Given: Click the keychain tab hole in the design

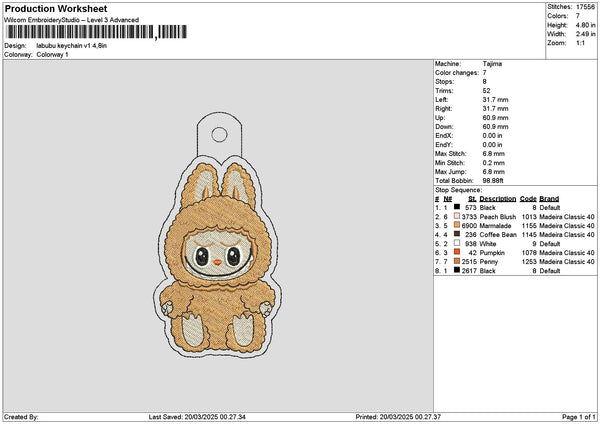Looking at the screenshot, I should pos(219,134).
